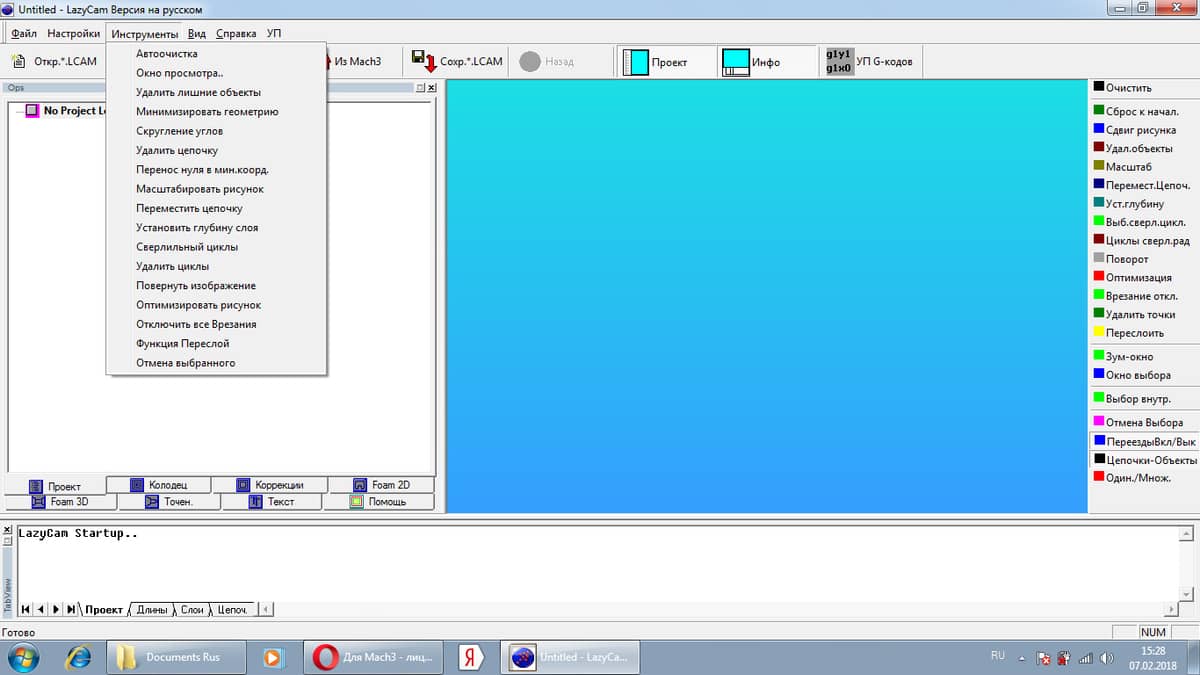Click the Откр.*.LCAM open file icon
This screenshot has width=1200, height=675.
click(21, 62)
